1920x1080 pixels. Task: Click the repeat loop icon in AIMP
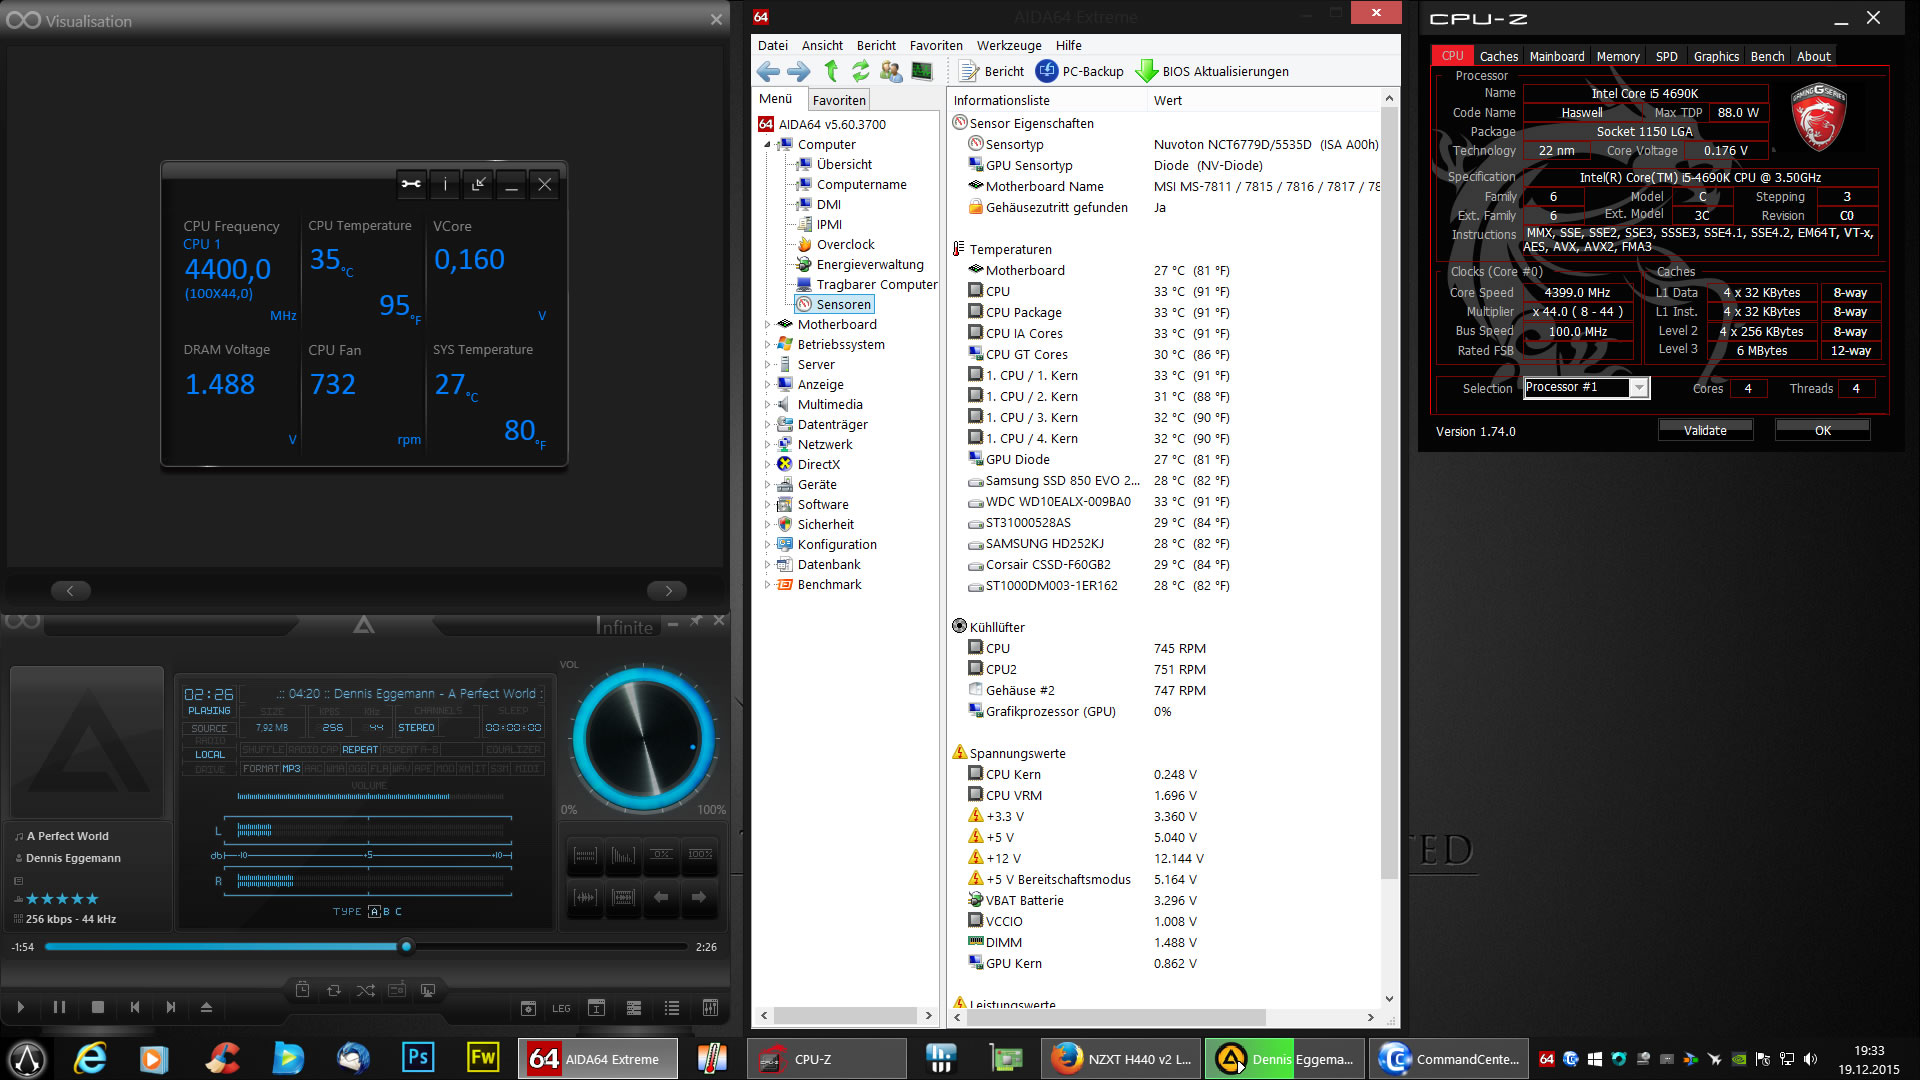pyautogui.click(x=334, y=990)
